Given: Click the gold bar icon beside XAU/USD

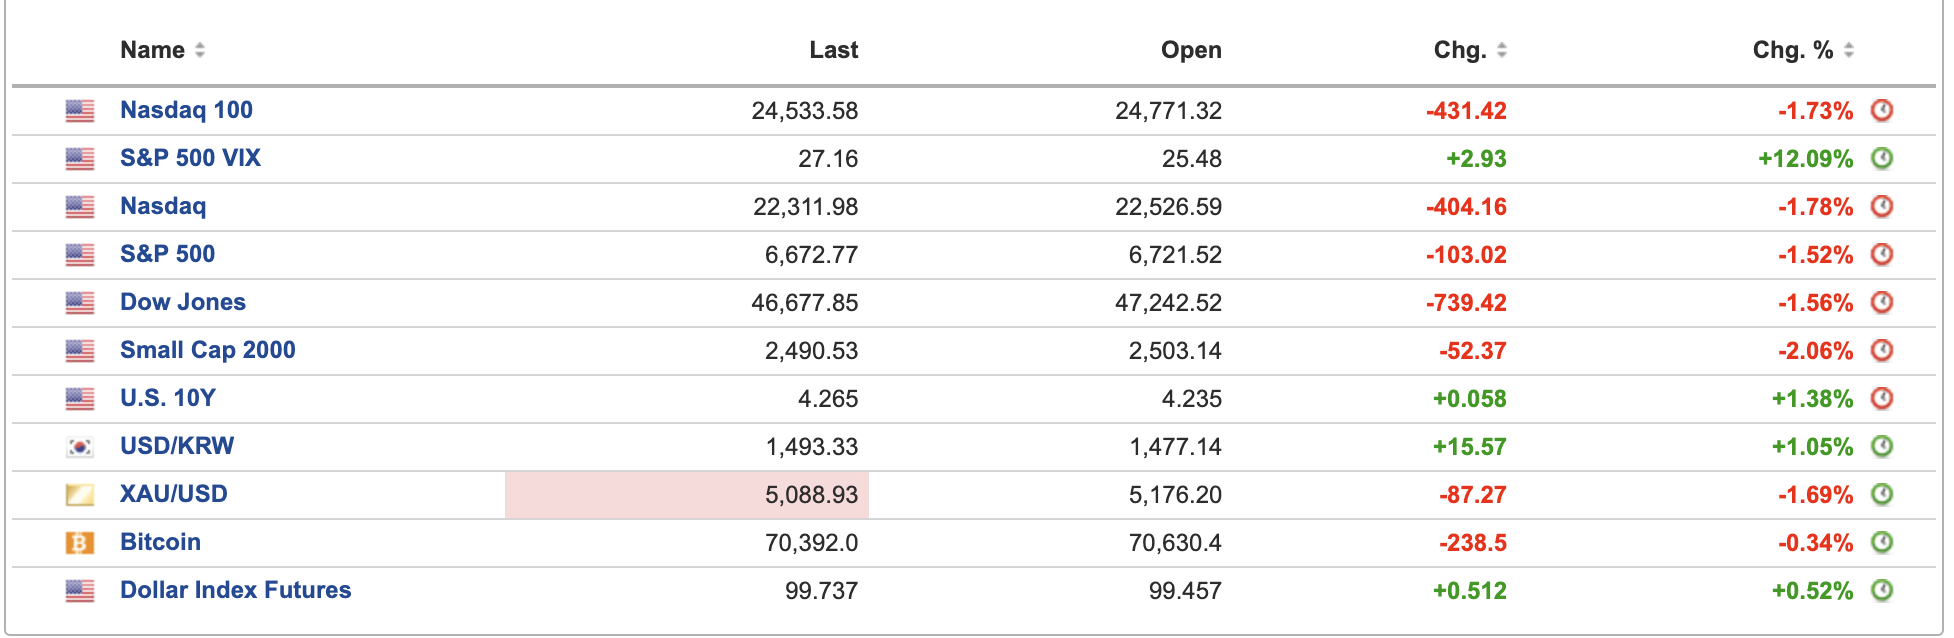Looking at the screenshot, I should (80, 495).
